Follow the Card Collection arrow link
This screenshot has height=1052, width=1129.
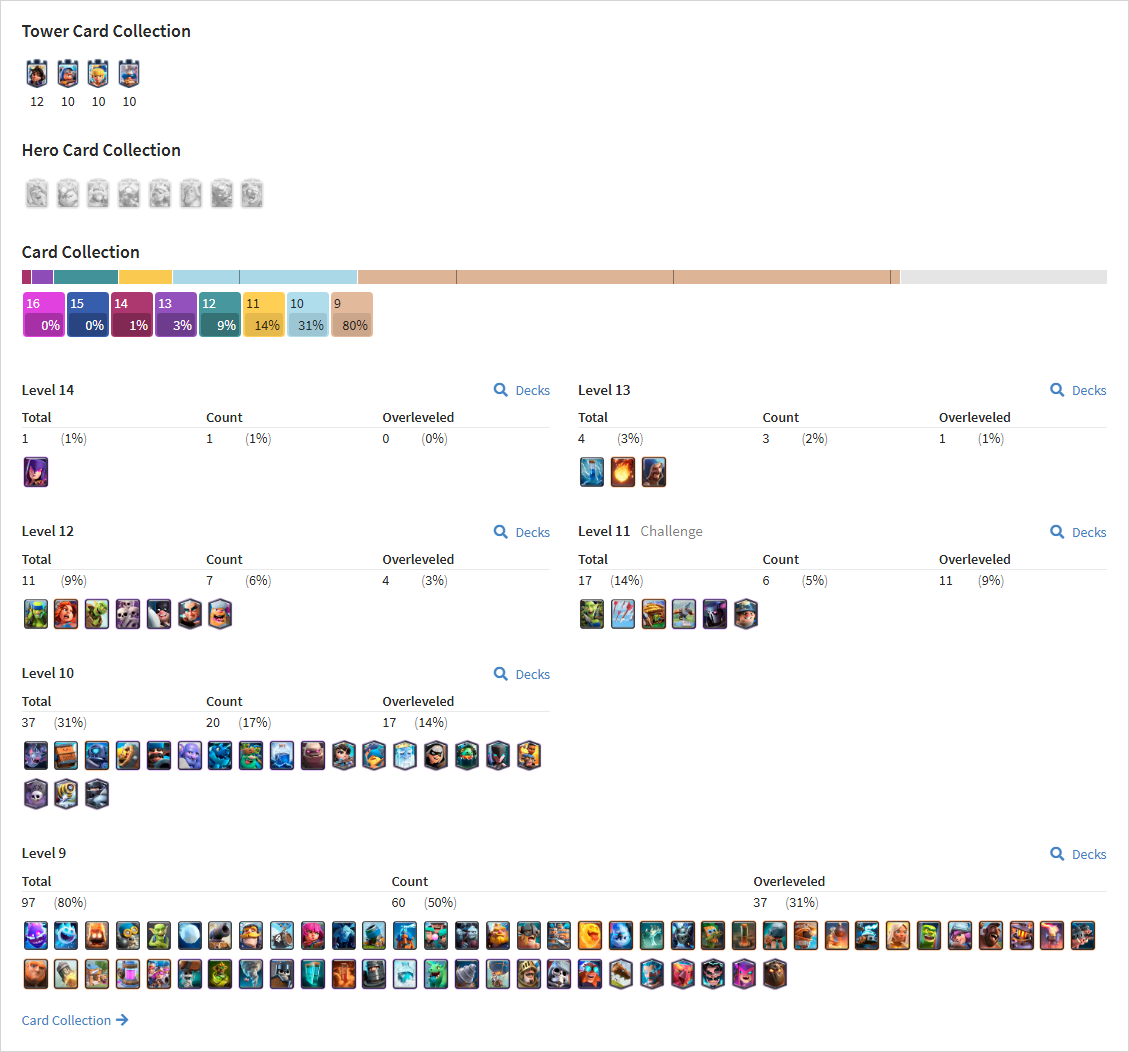(x=75, y=1020)
